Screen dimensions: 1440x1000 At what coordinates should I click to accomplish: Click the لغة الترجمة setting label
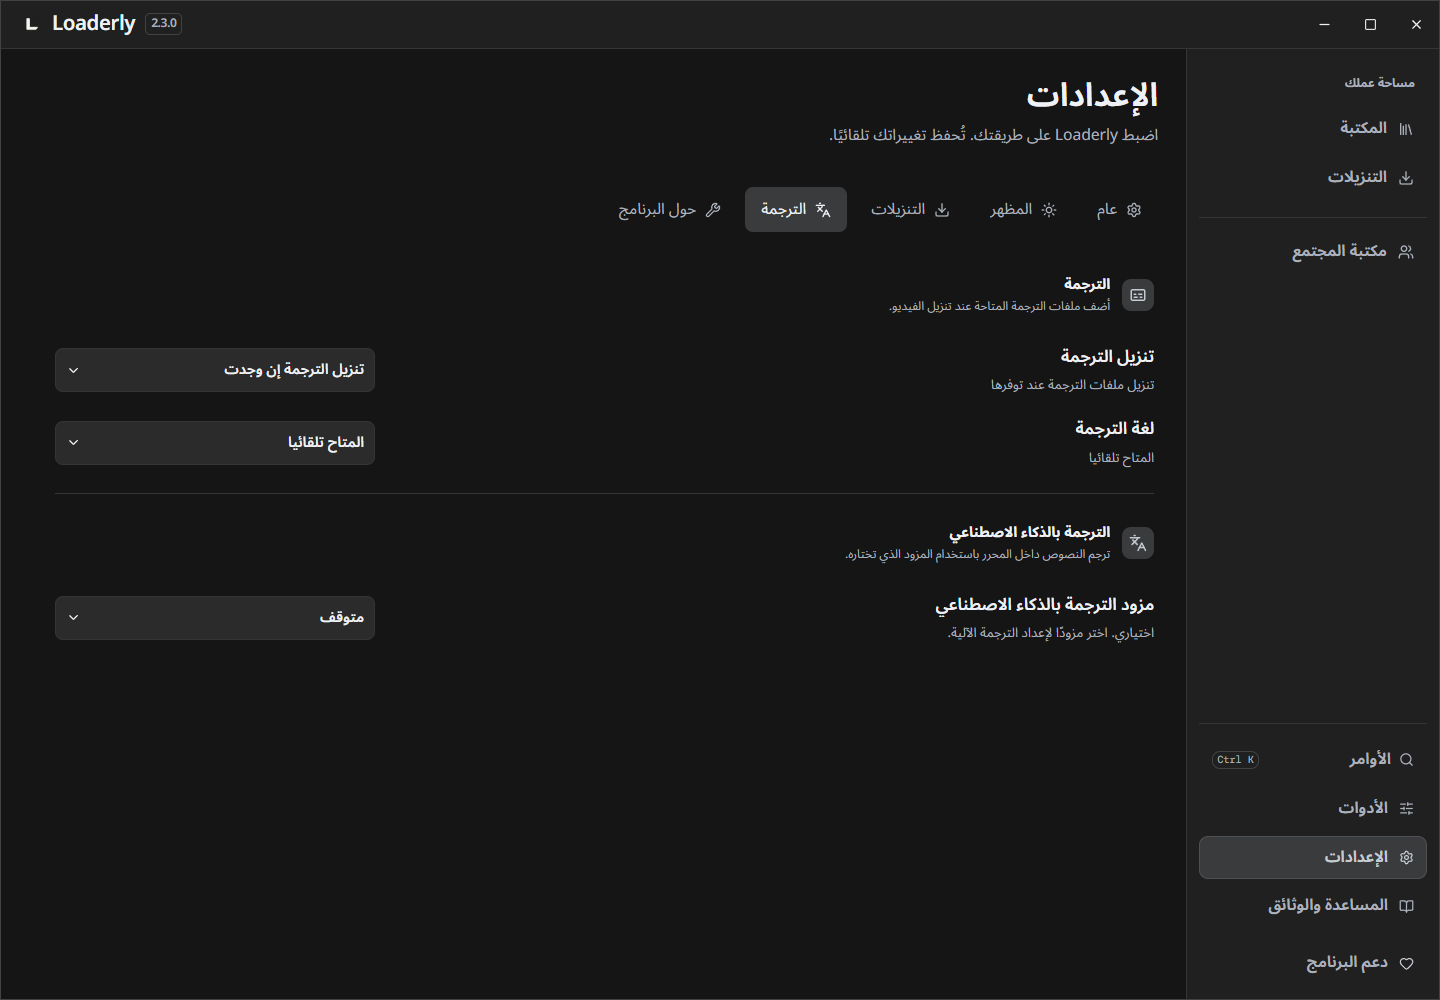point(1115,429)
